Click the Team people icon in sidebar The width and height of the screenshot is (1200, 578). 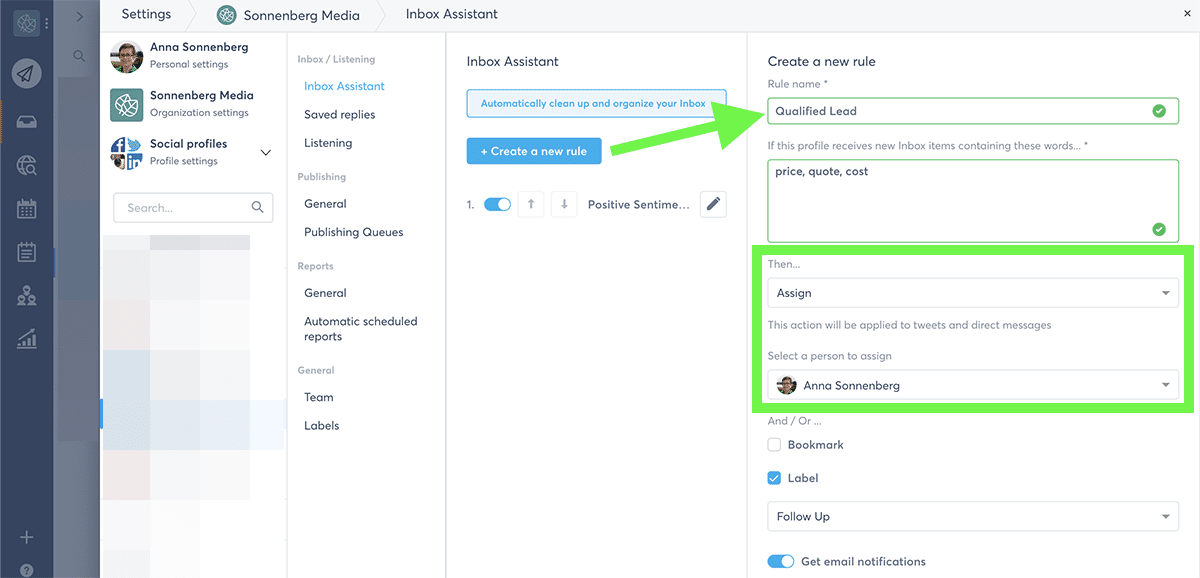tap(27, 295)
